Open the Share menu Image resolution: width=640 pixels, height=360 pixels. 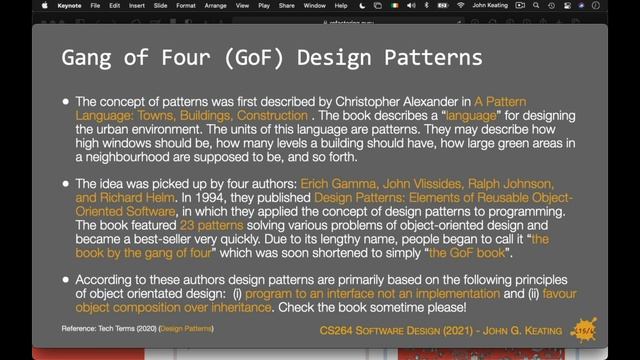tap(287, 6)
